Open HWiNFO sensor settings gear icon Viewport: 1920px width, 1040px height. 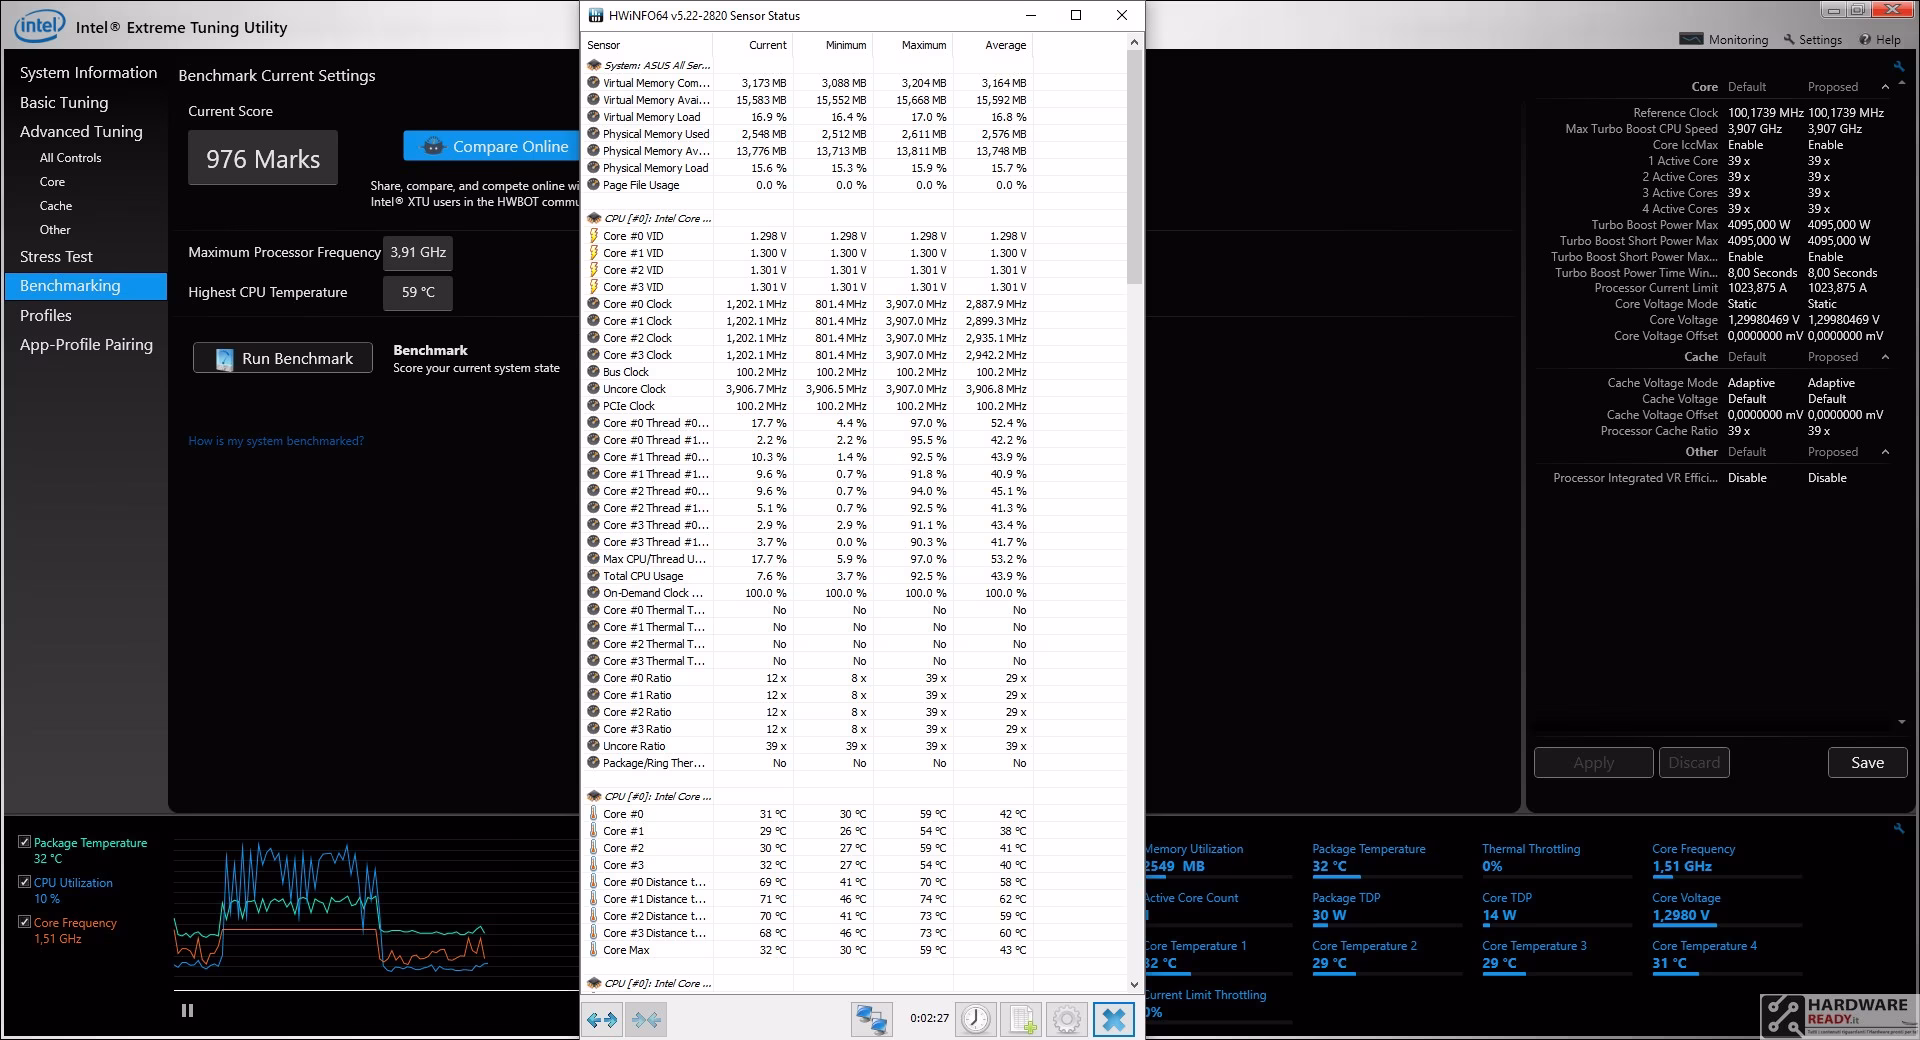tap(1067, 1020)
